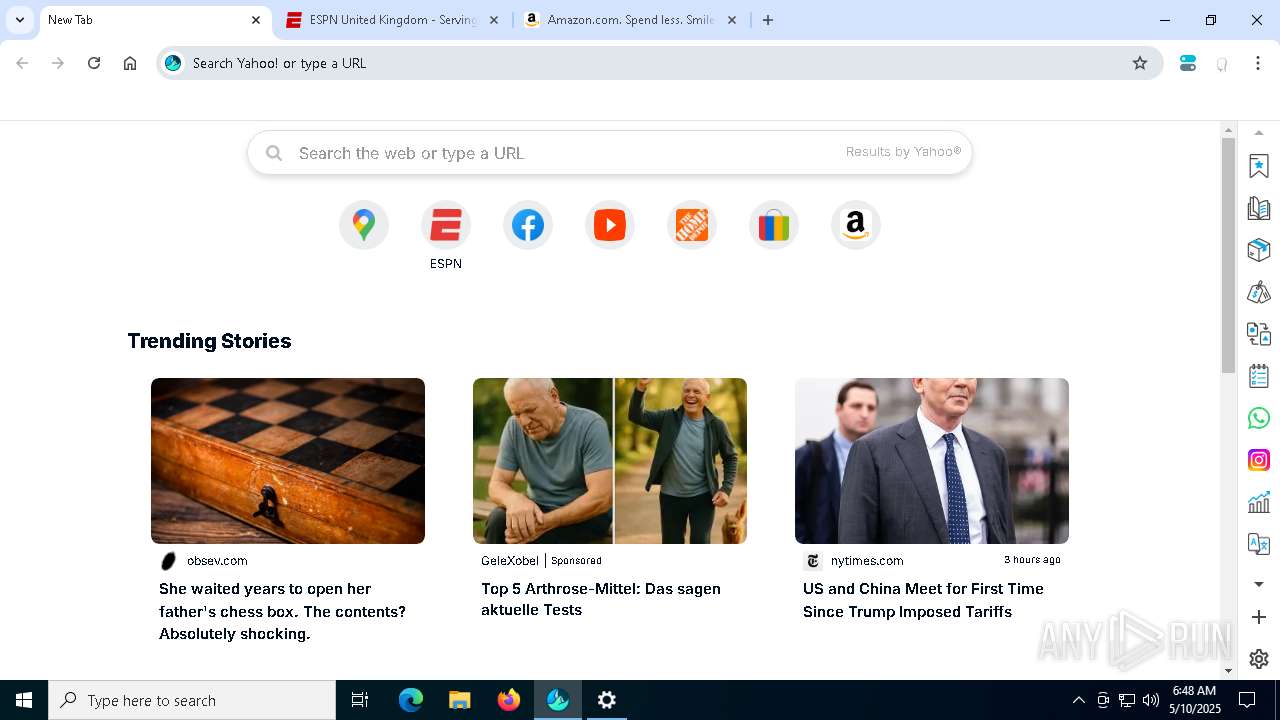Image resolution: width=1280 pixels, height=720 pixels.
Task: Show hidden system tray icons
Action: click(1078, 700)
